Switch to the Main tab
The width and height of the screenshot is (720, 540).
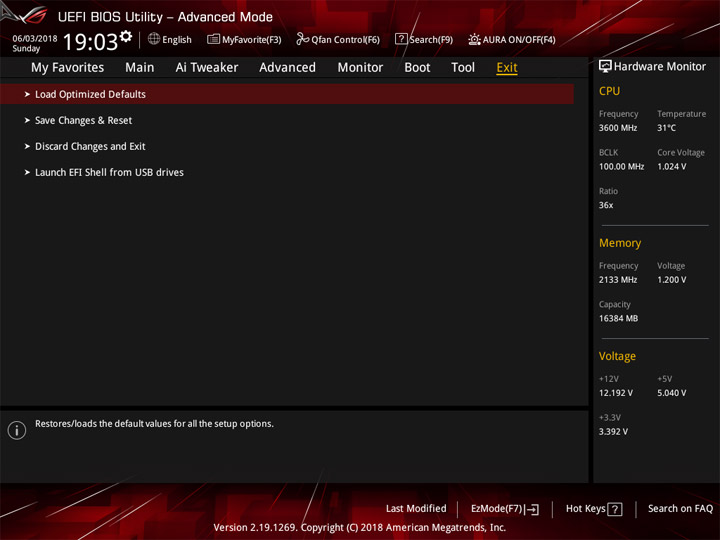pos(140,68)
